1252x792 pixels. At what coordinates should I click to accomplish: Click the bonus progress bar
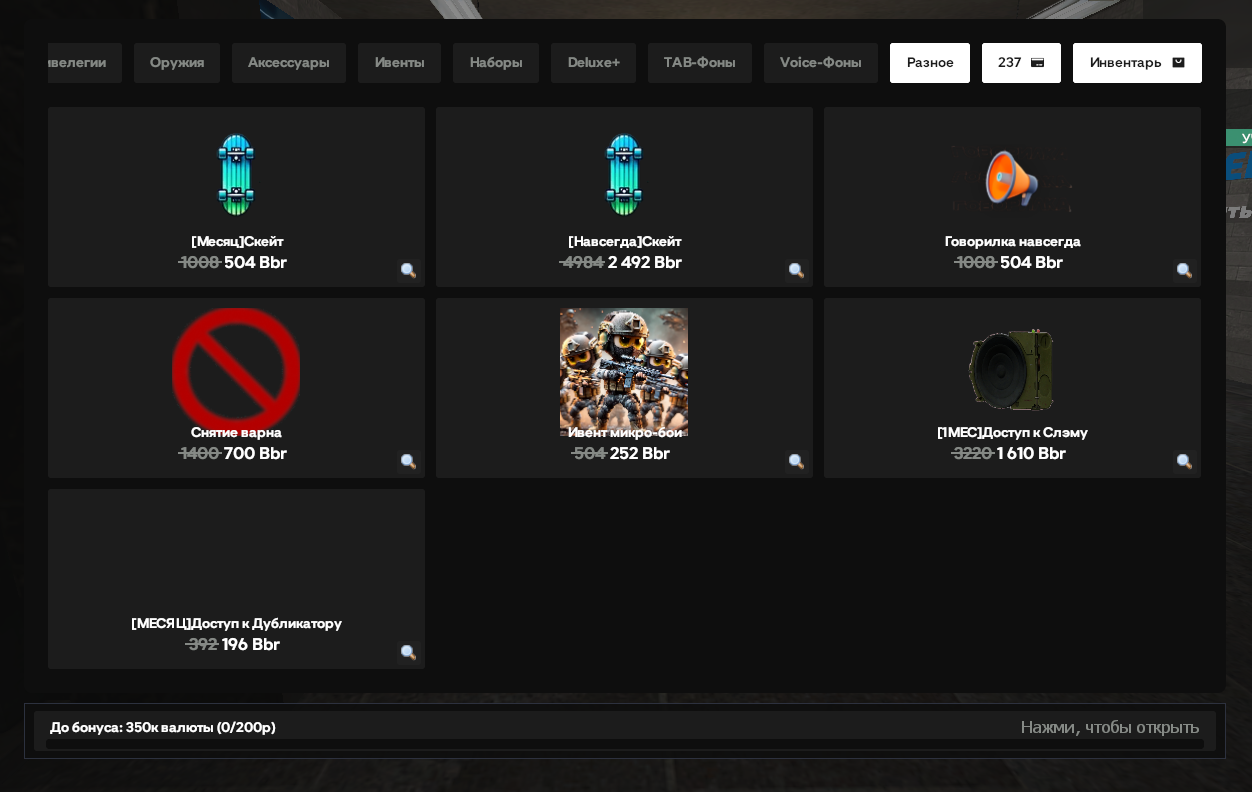coord(625,744)
